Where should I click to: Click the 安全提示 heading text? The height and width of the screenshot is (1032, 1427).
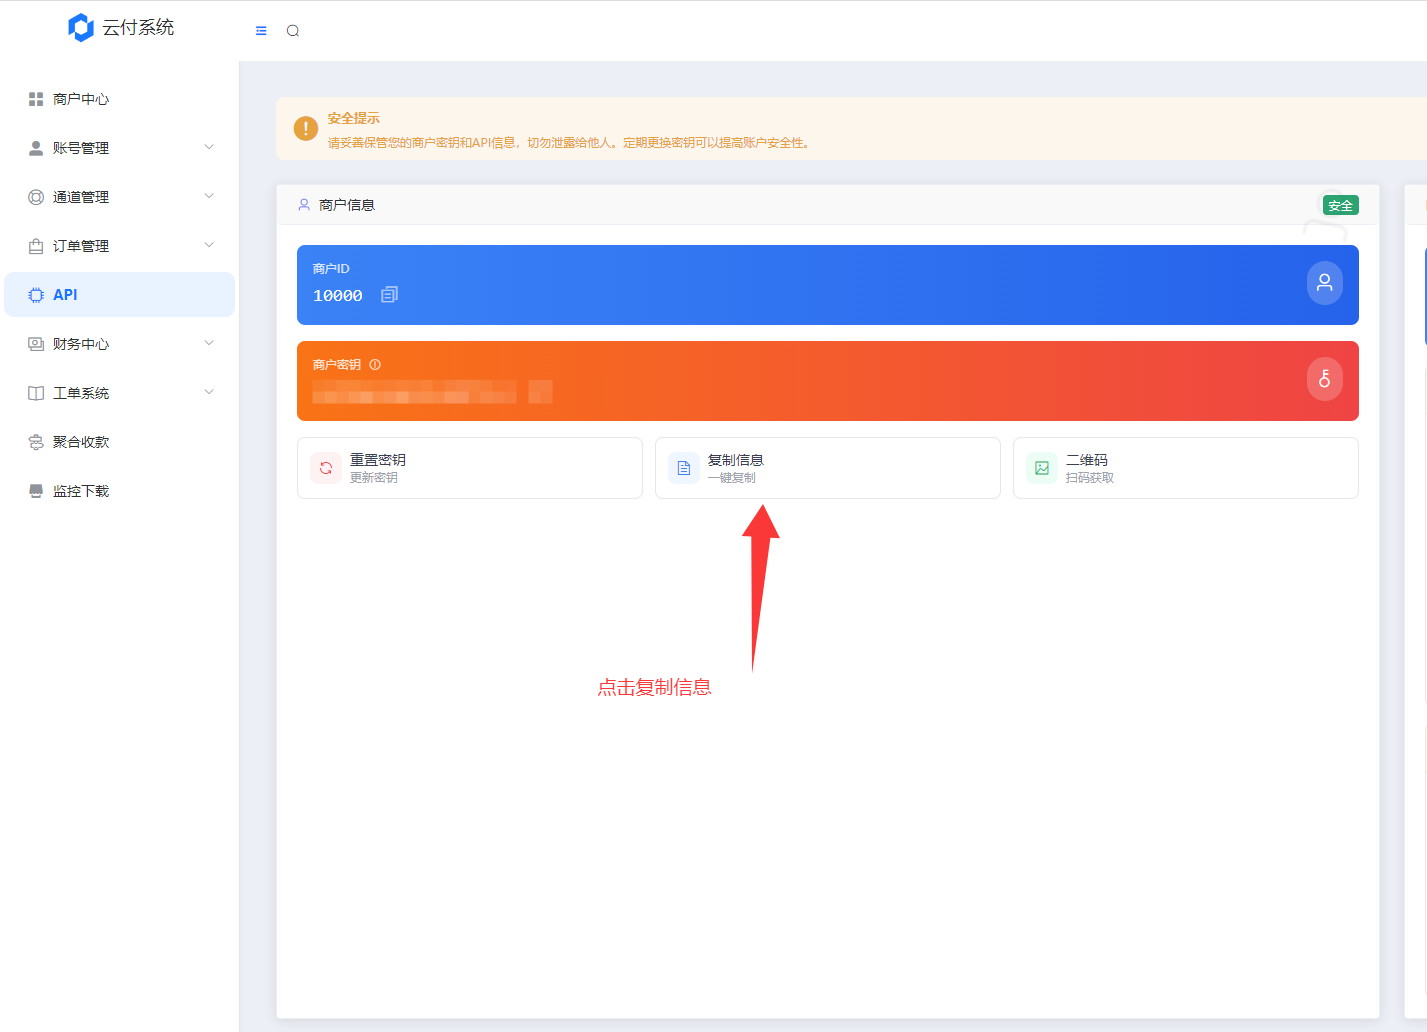click(x=354, y=118)
